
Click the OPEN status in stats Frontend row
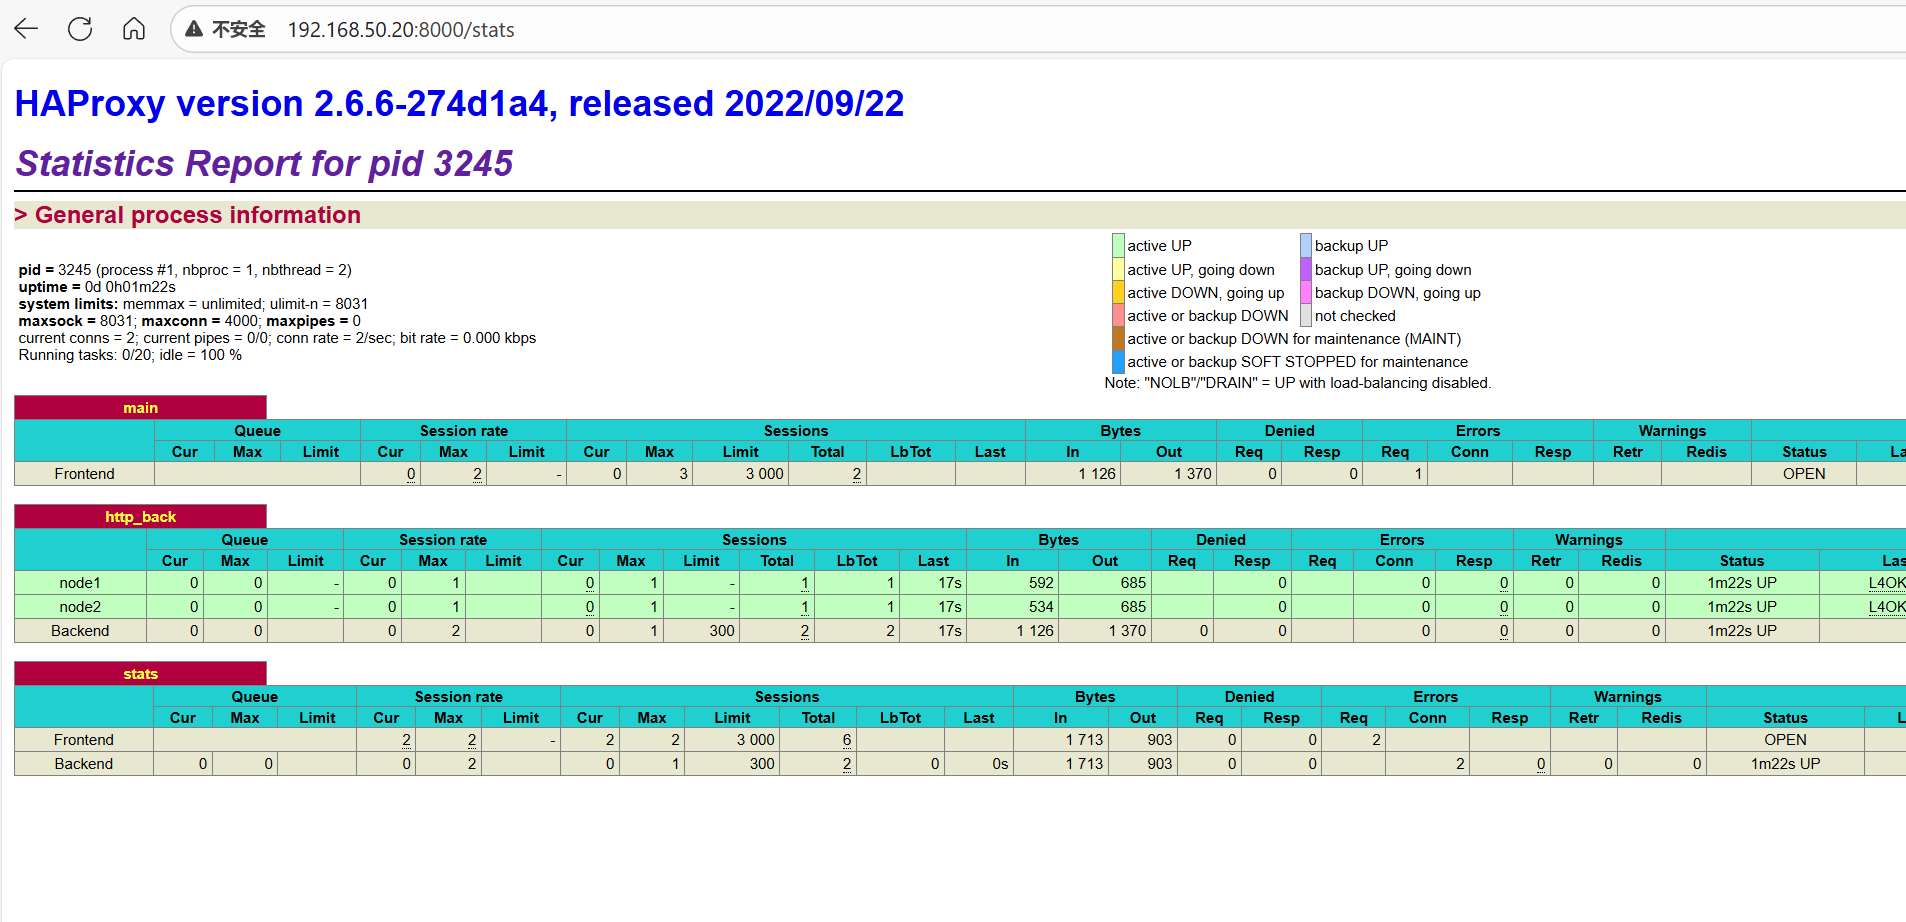pos(1785,740)
